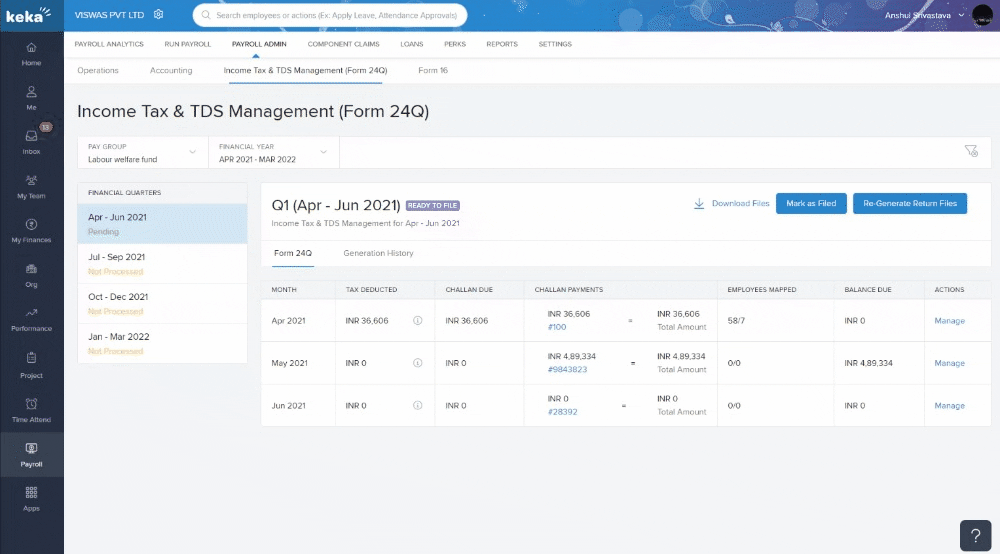Open the Apps grid icon

coord(32,492)
